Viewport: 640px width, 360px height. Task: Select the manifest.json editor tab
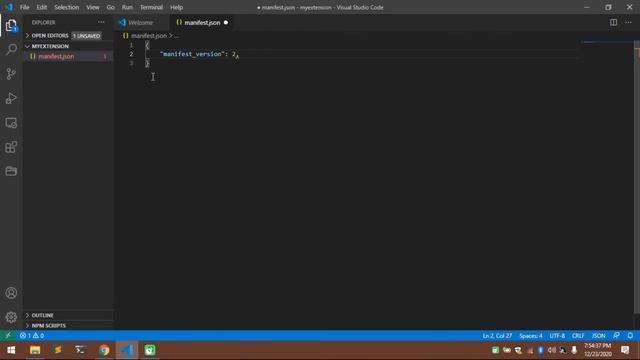point(202,22)
